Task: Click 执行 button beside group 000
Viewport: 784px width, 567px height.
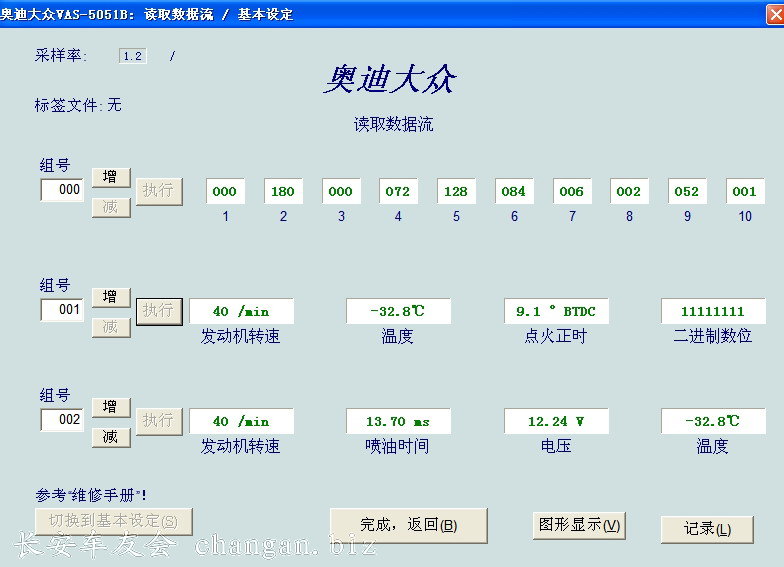Action: (x=159, y=192)
